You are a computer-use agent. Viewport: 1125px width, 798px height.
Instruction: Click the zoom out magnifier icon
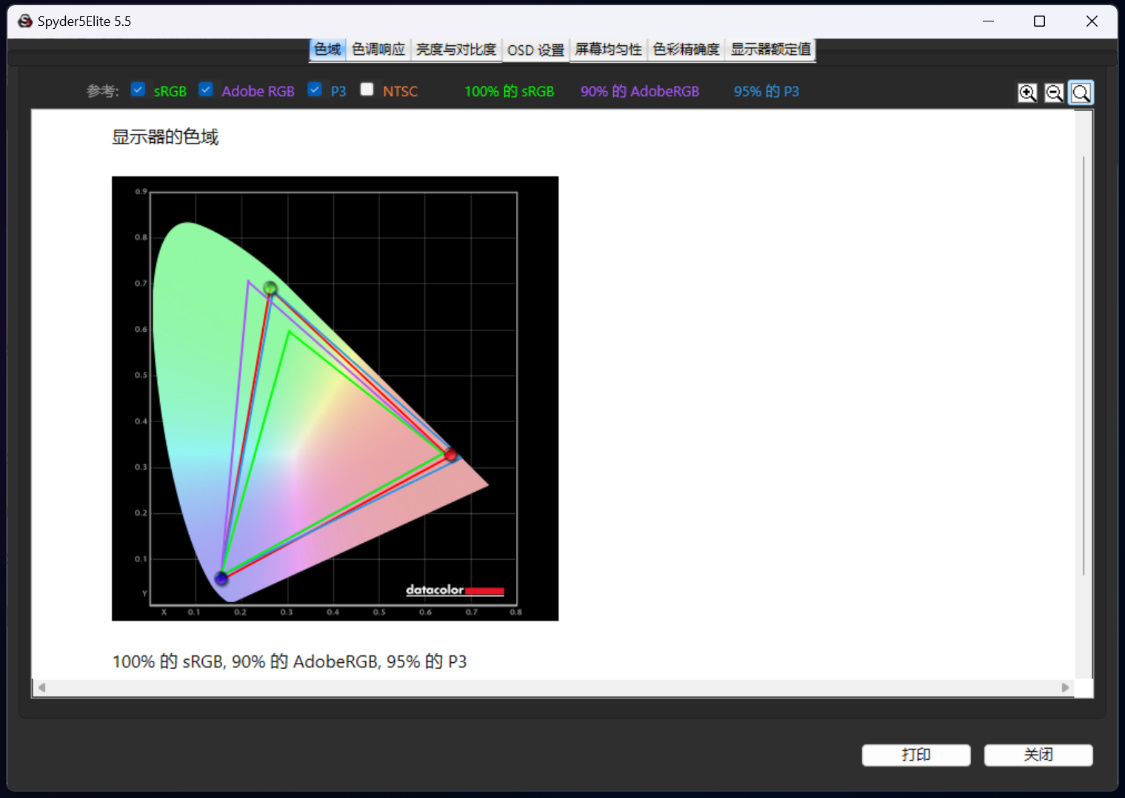click(x=1054, y=93)
